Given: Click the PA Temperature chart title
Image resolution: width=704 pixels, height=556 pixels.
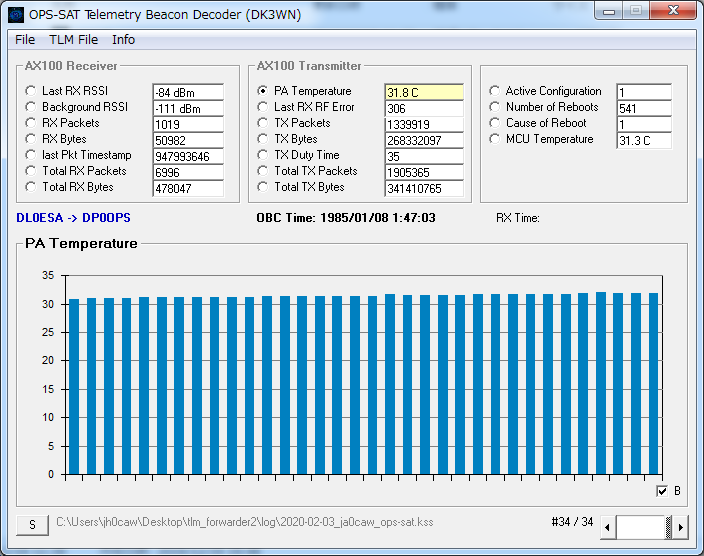Looking at the screenshot, I should coord(81,243).
